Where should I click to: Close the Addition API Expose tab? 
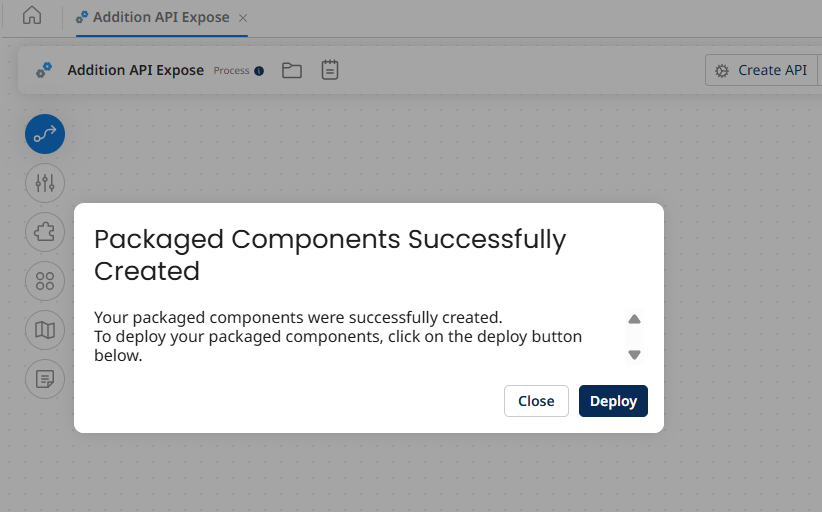243,18
